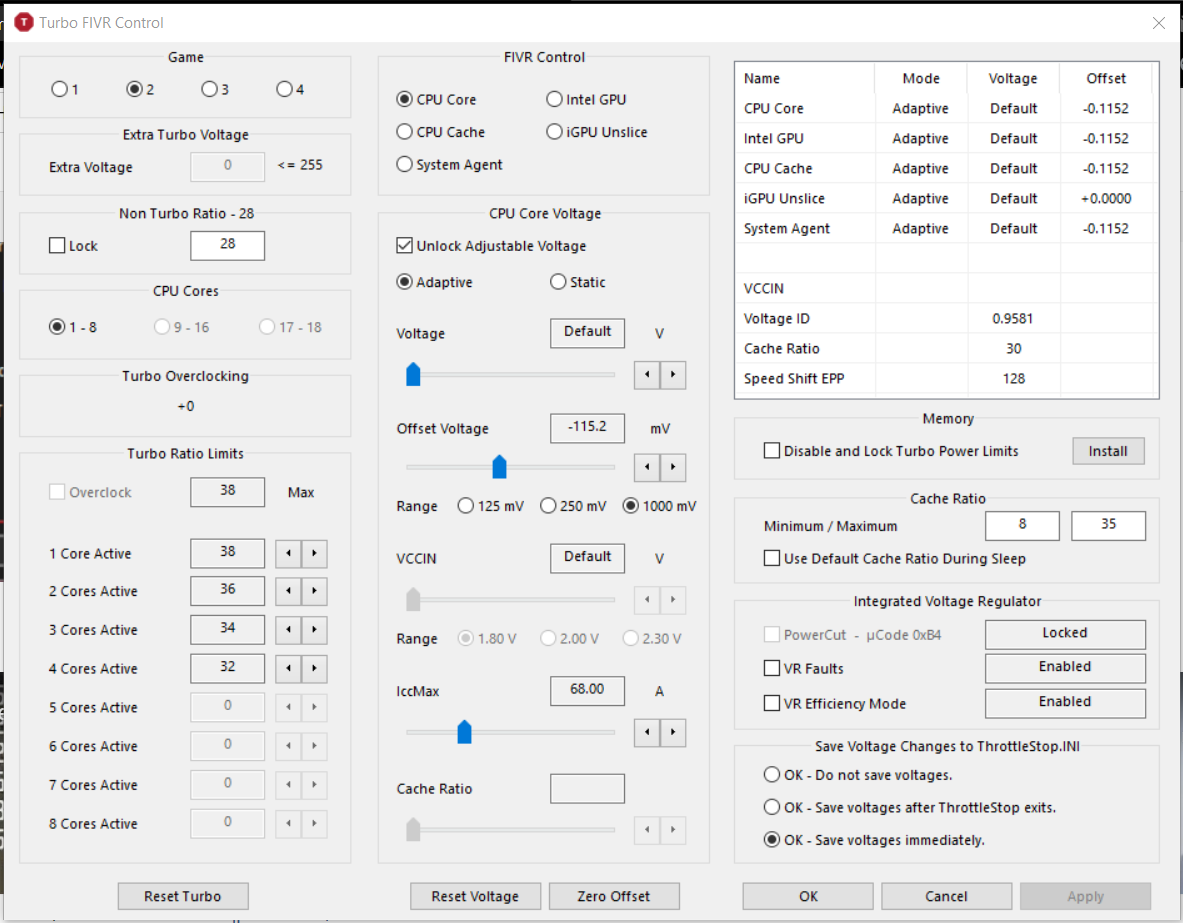Viewport: 1183px width, 923px height.
Task: Decrease 4 Cores Active ratio with left arrow
Action: (x=288, y=669)
